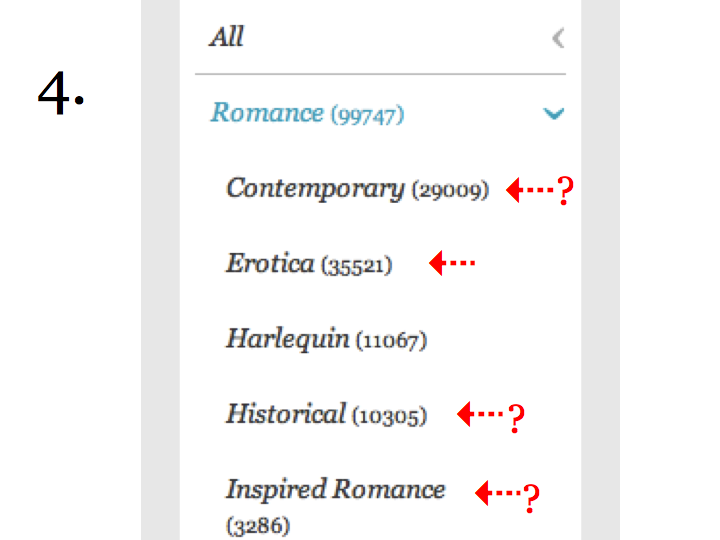Click the red arrow pointing at Erotica

pyautogui.click(x=452, y=263)
